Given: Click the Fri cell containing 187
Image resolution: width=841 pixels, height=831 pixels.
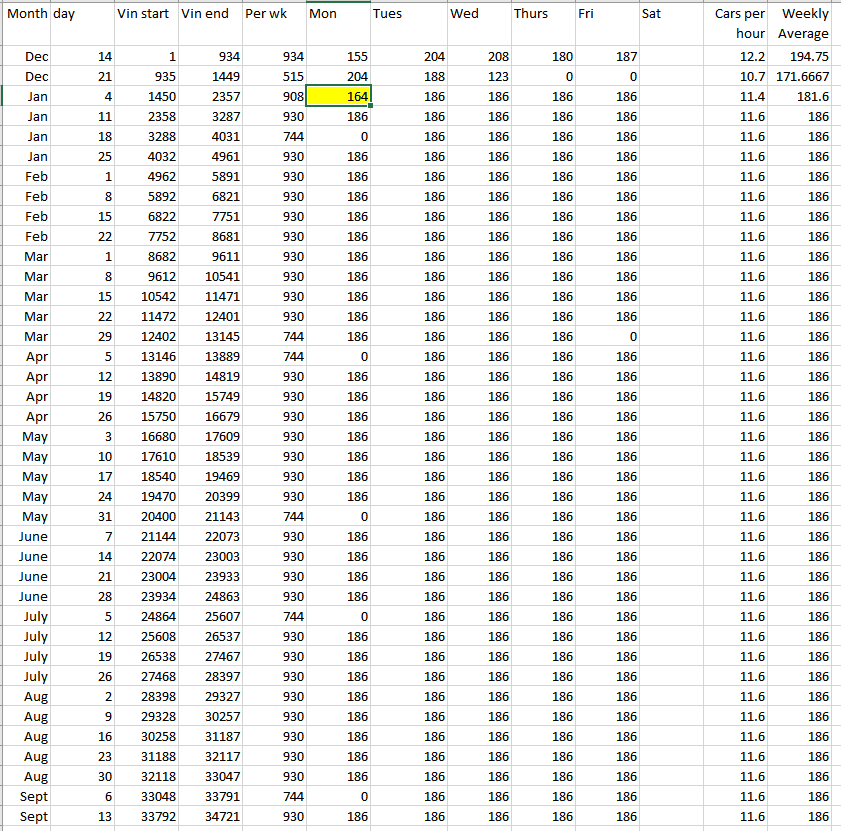Looking at the screenshot, I should point(607,57).
